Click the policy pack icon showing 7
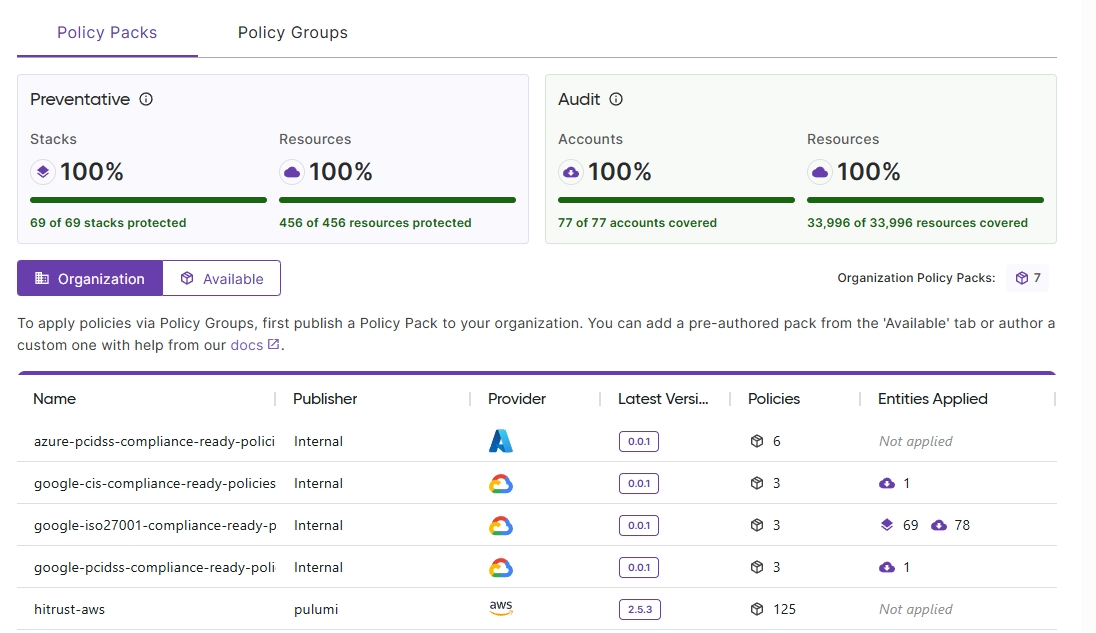This screenshot has height=633, width=1096. click(x=1027, y=278)
